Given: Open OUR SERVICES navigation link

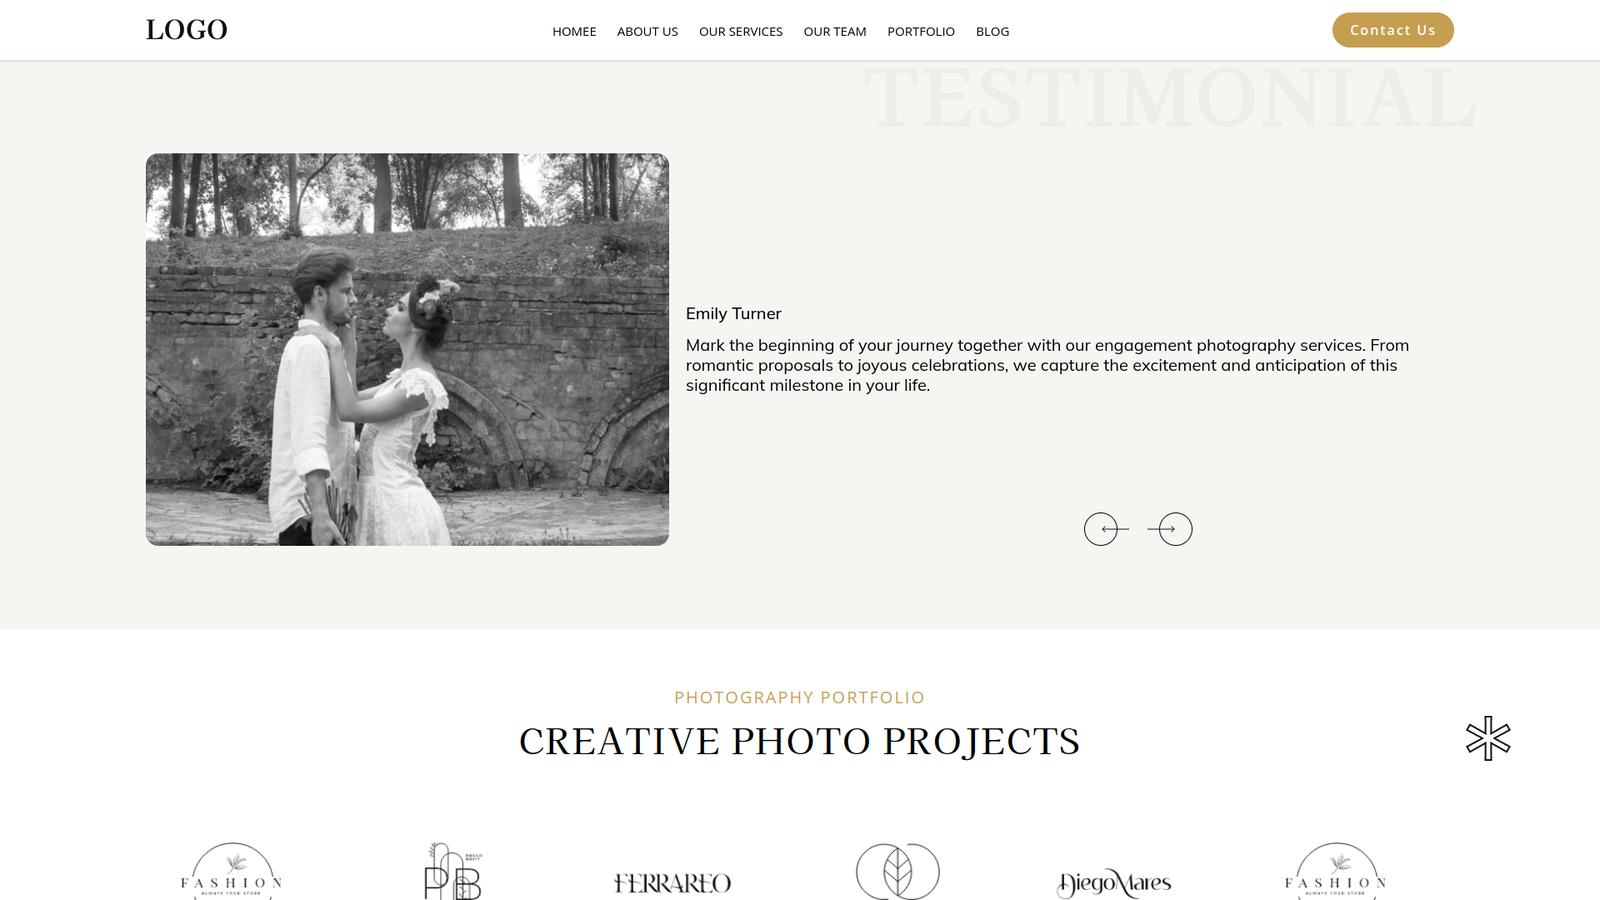Looking at the screenshot, I should pyautogui.click(x=741, y=32).
